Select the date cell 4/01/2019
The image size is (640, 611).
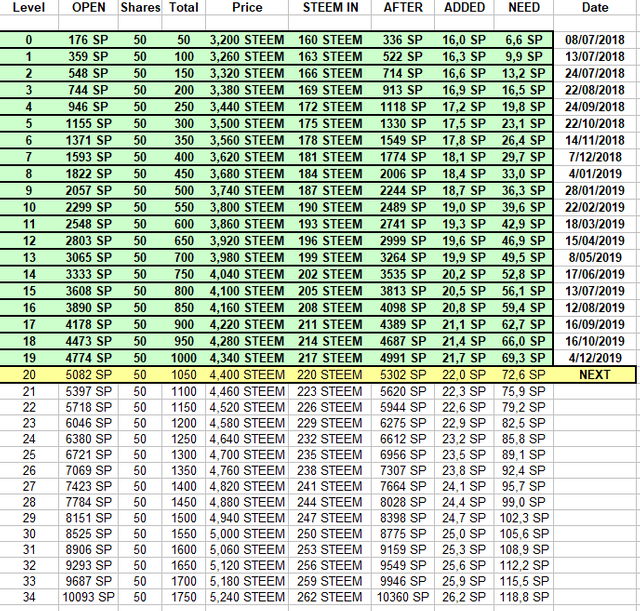pos(595,174)
